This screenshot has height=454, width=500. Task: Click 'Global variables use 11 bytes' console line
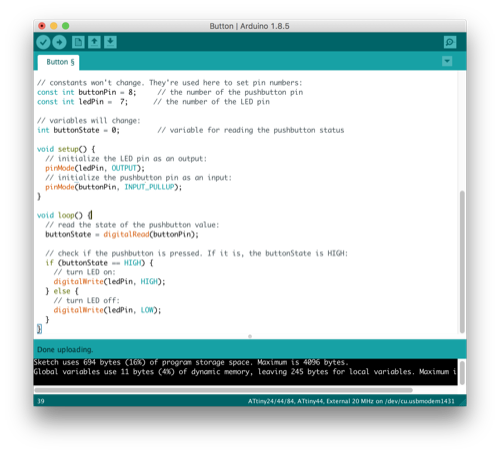tap(245, 372)
